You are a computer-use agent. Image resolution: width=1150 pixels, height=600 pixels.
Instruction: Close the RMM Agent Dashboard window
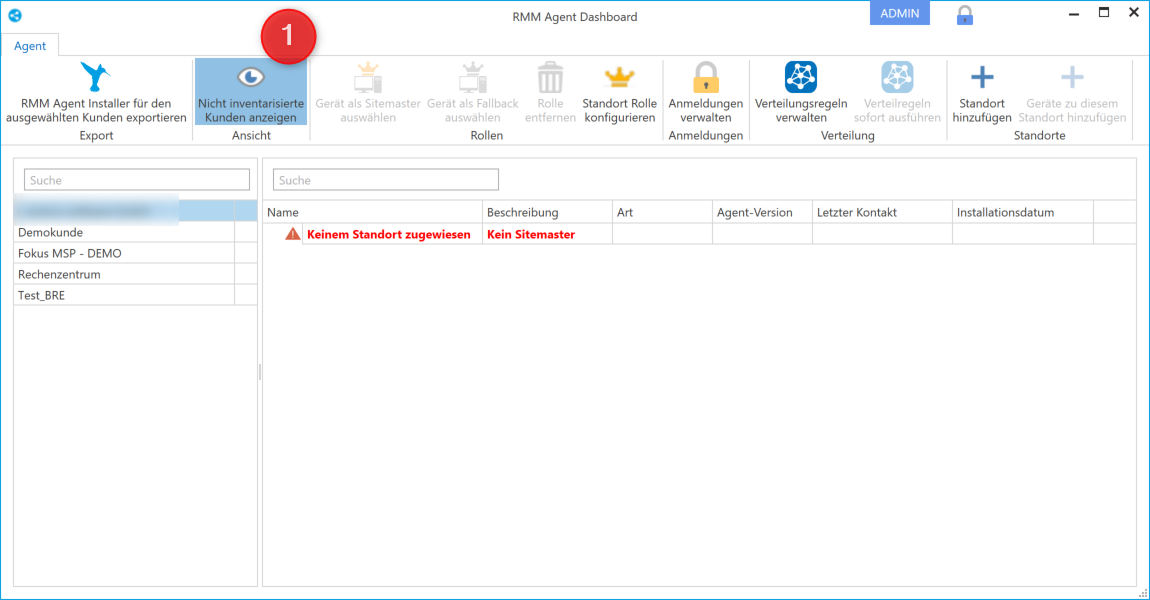pyautogui.click(x=1134, y=12)
